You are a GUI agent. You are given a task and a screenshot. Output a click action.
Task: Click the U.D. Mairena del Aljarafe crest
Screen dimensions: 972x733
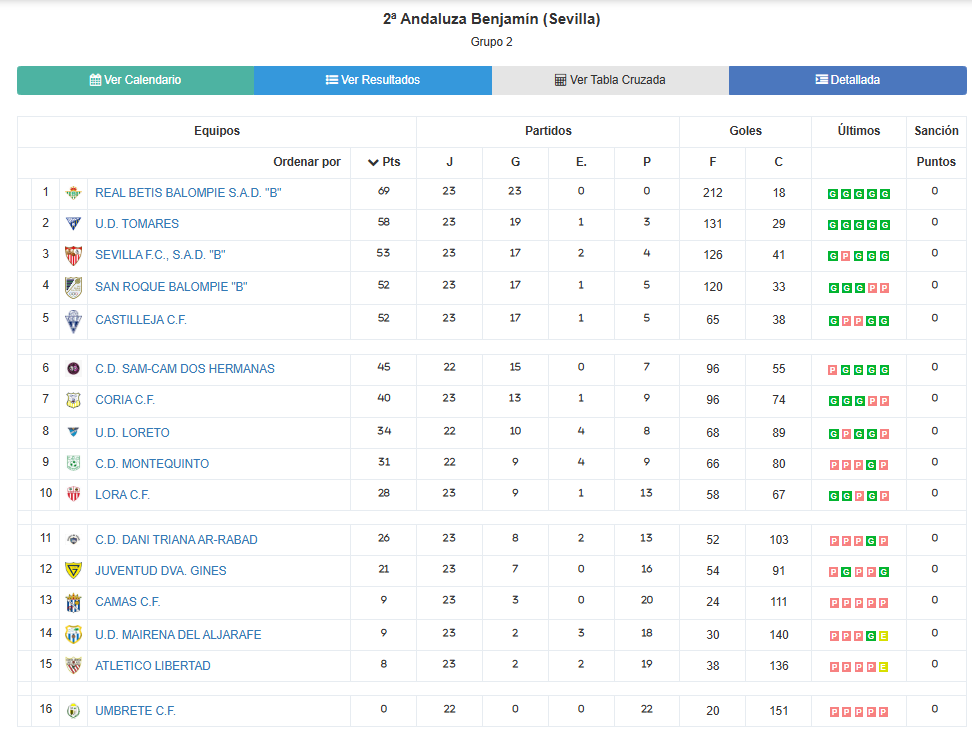coord(73,634)
